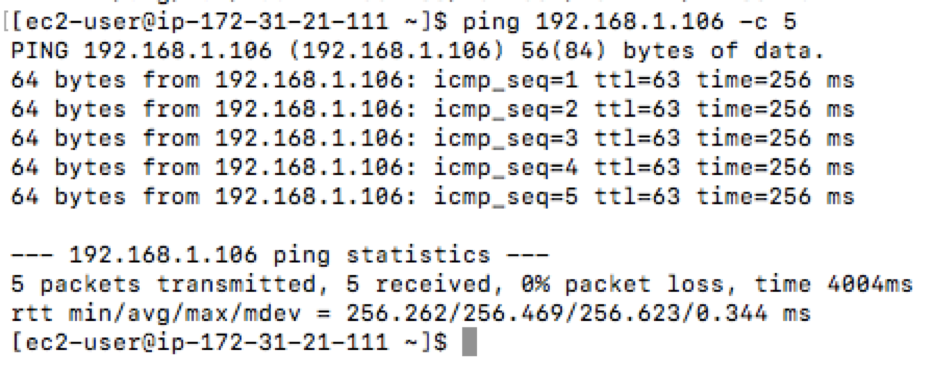Click the icmp_seq=3 reply line
The height and width of the screenshot is (373, 933).
coord(433,139)
